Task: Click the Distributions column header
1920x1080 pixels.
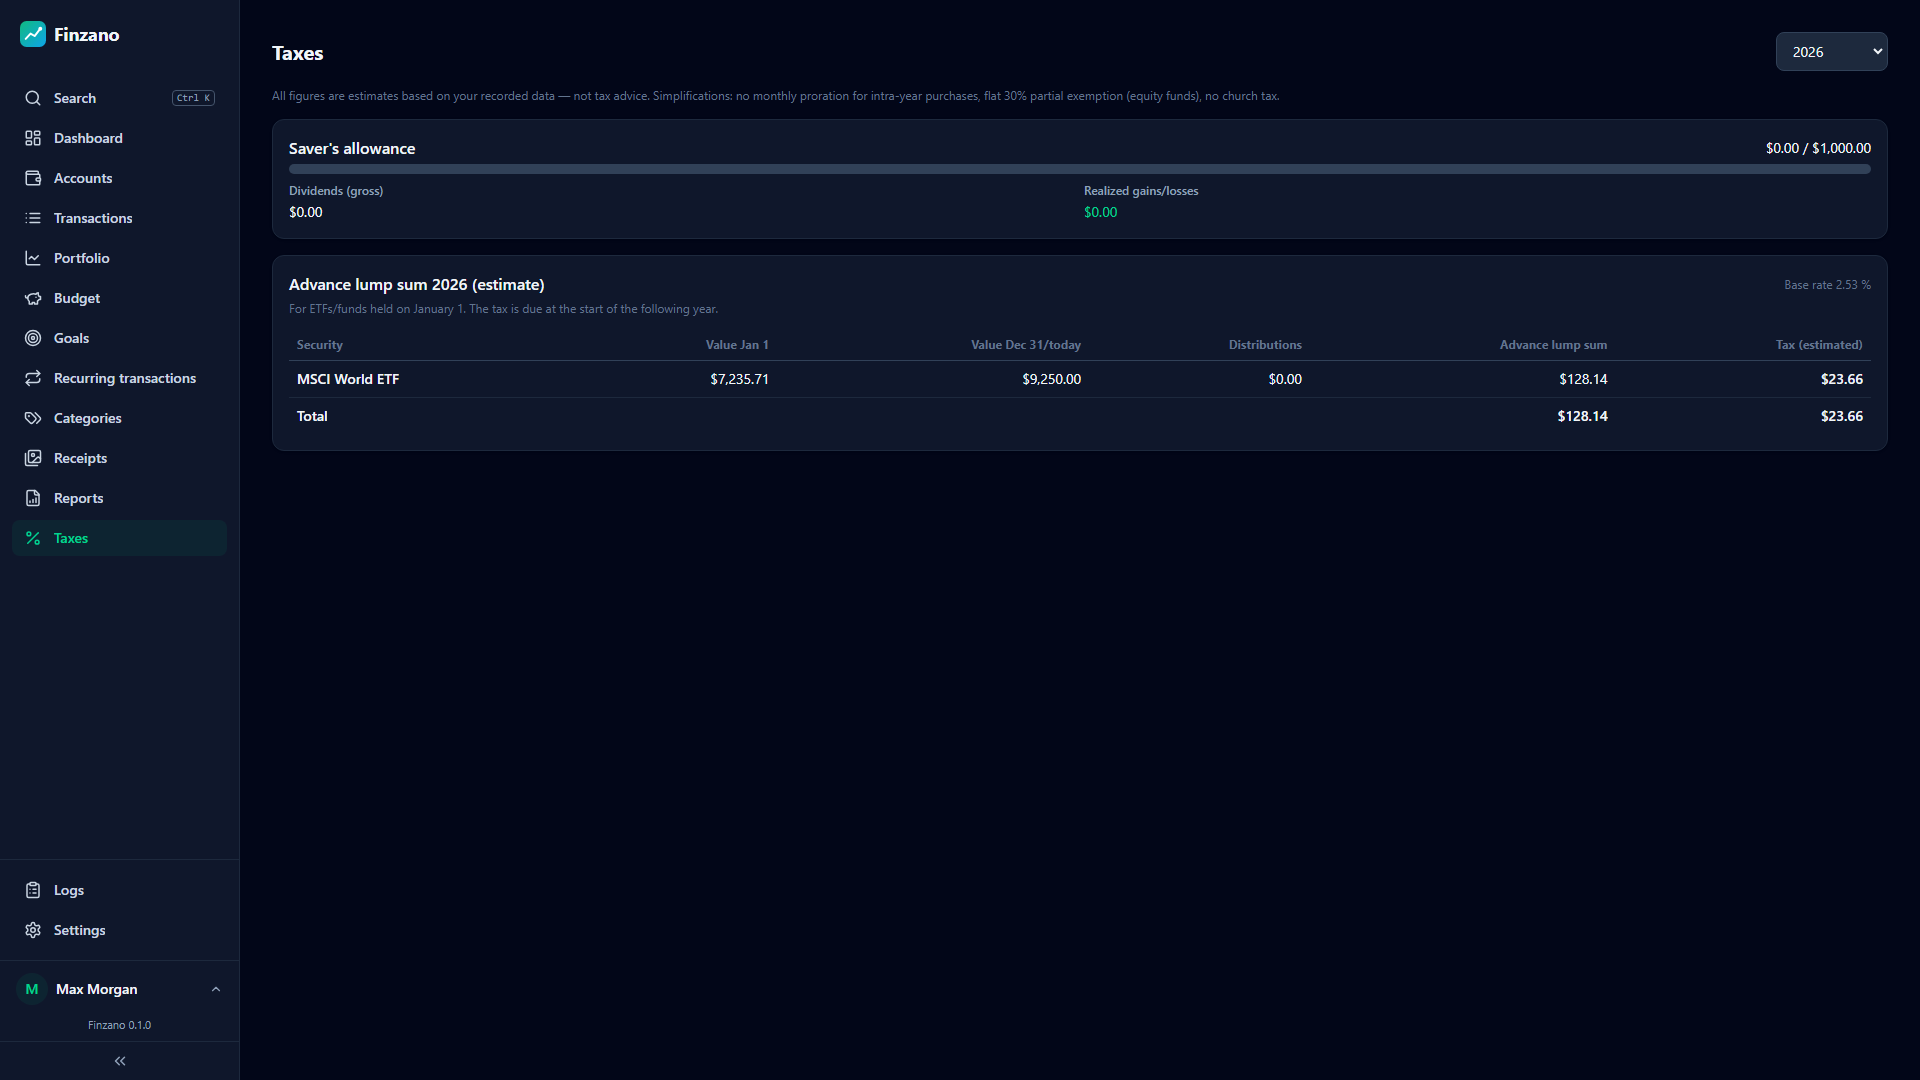Action: (1265, 345)
